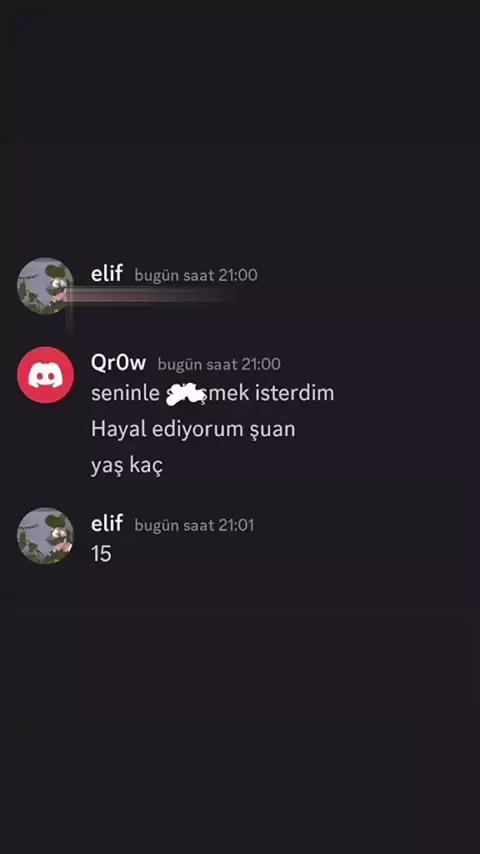This screenshot has width=480, height=854.
Task: Open the Qr0w username profile
Action: 118,363
